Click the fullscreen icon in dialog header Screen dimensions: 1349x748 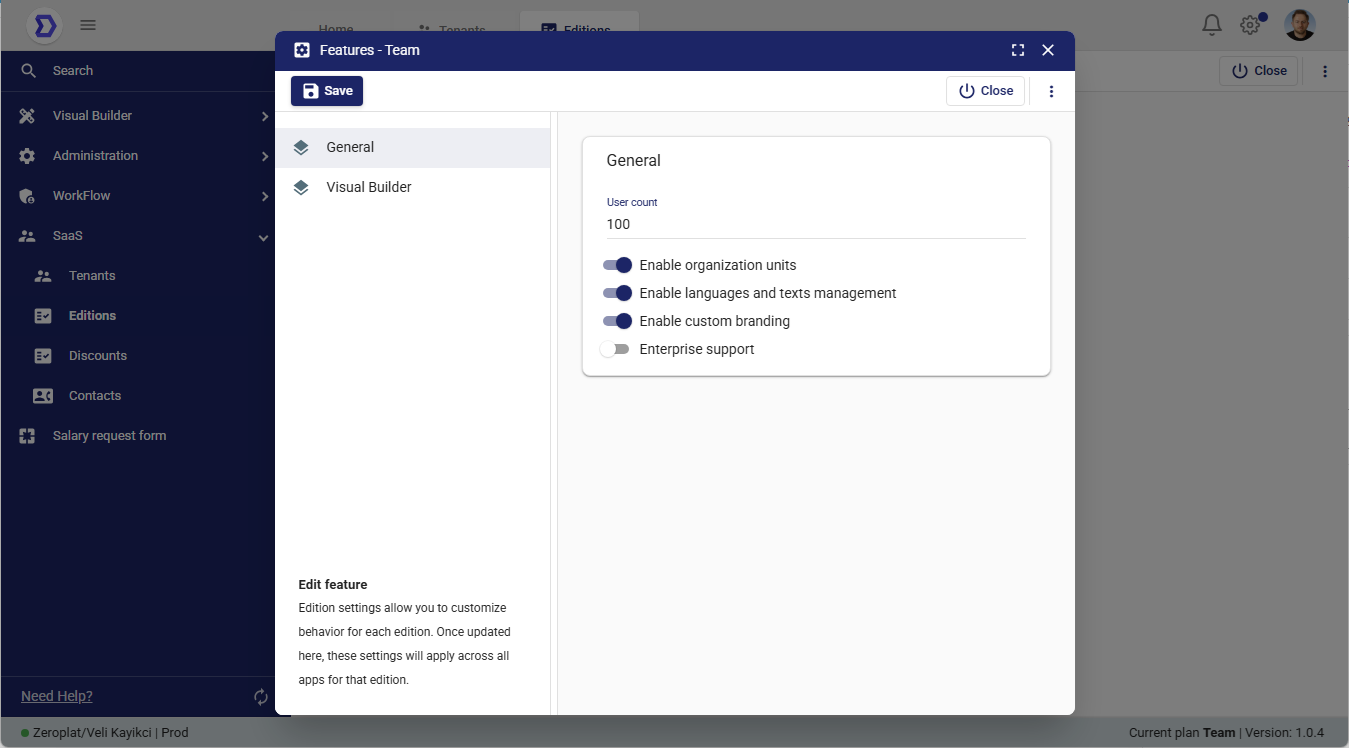pos(1018,50)
